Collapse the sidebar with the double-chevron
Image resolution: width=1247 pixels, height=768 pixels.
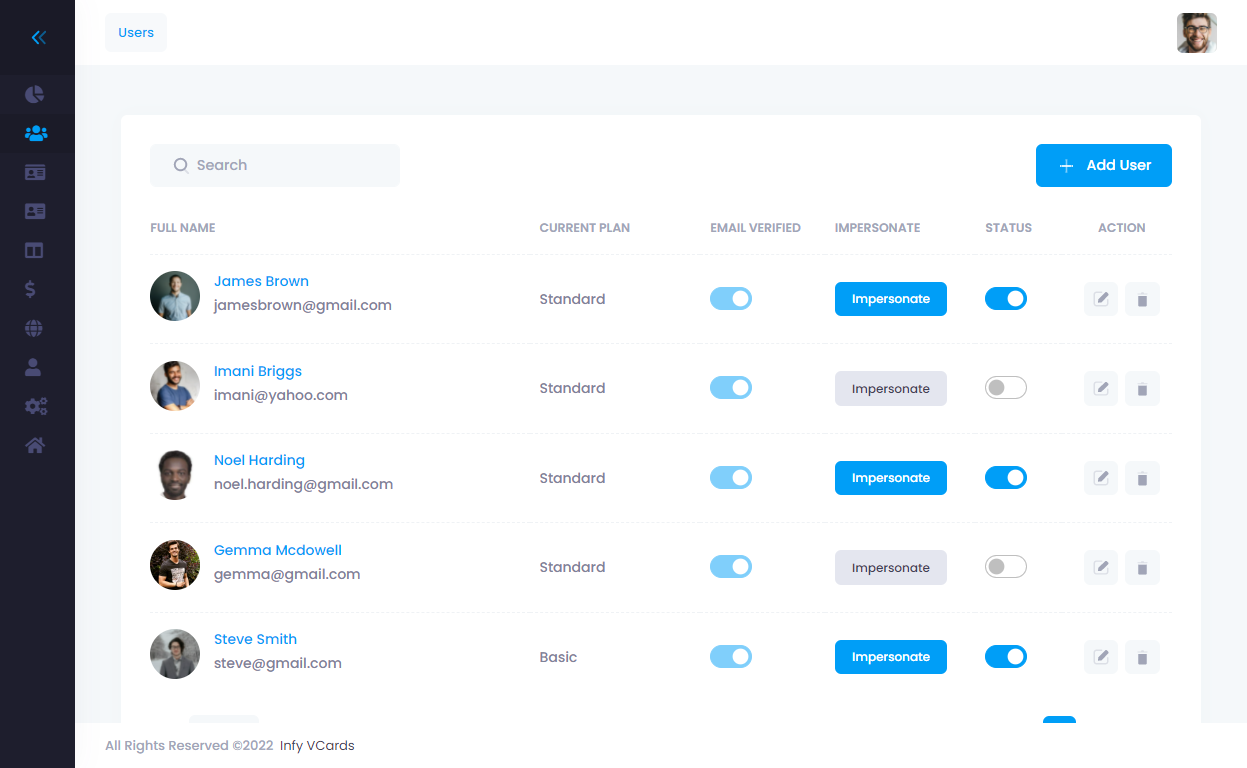coord(38,38)
